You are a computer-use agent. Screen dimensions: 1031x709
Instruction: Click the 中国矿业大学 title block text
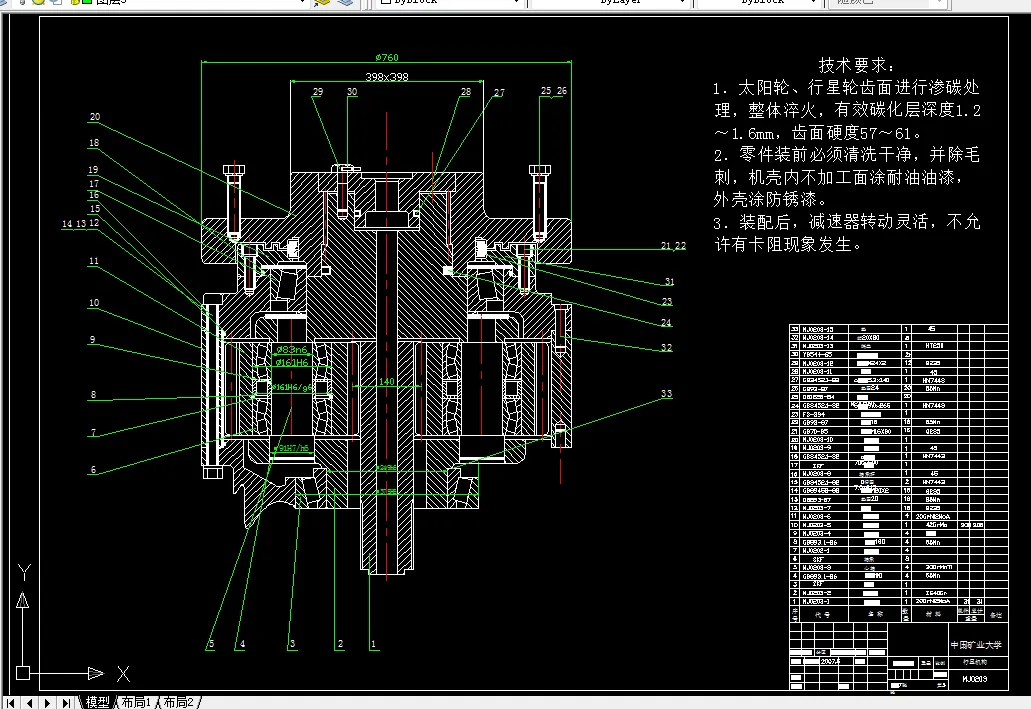976,645
